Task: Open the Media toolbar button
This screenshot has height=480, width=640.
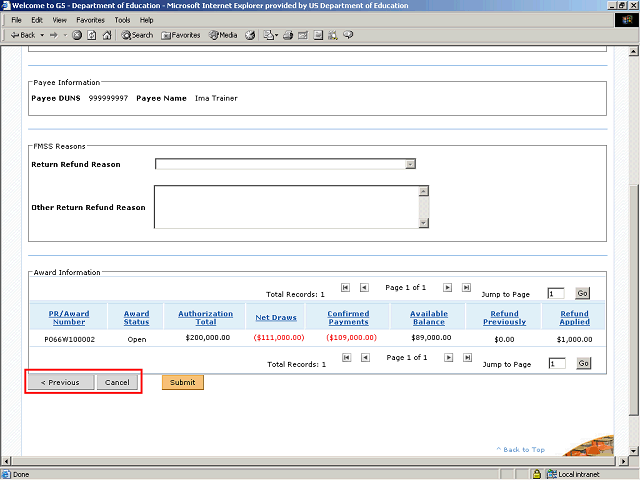Action: tap(221, 35)
